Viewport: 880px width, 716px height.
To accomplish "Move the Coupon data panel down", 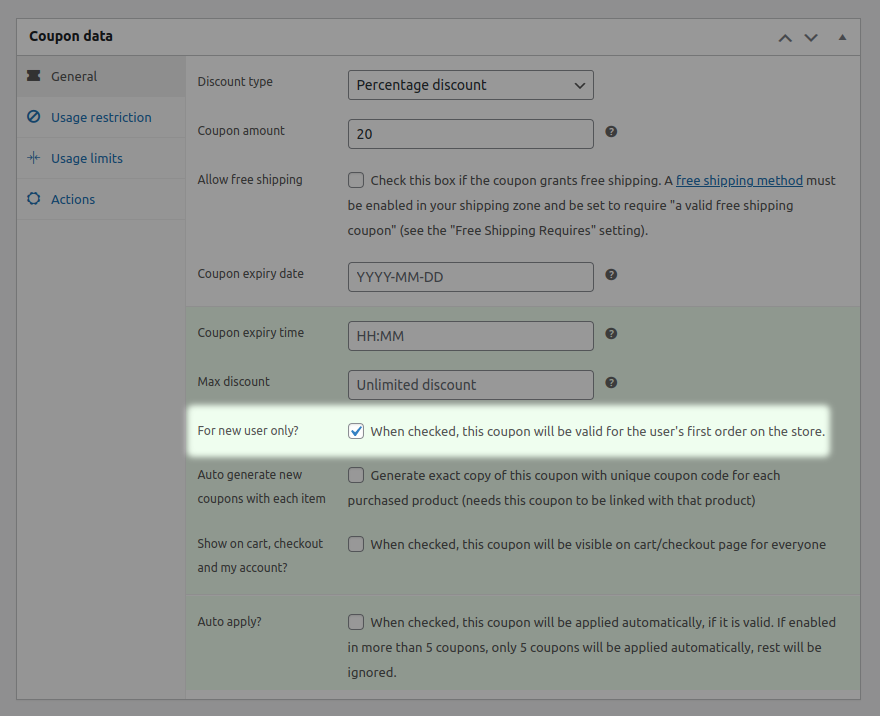I will tap(811, 36).
